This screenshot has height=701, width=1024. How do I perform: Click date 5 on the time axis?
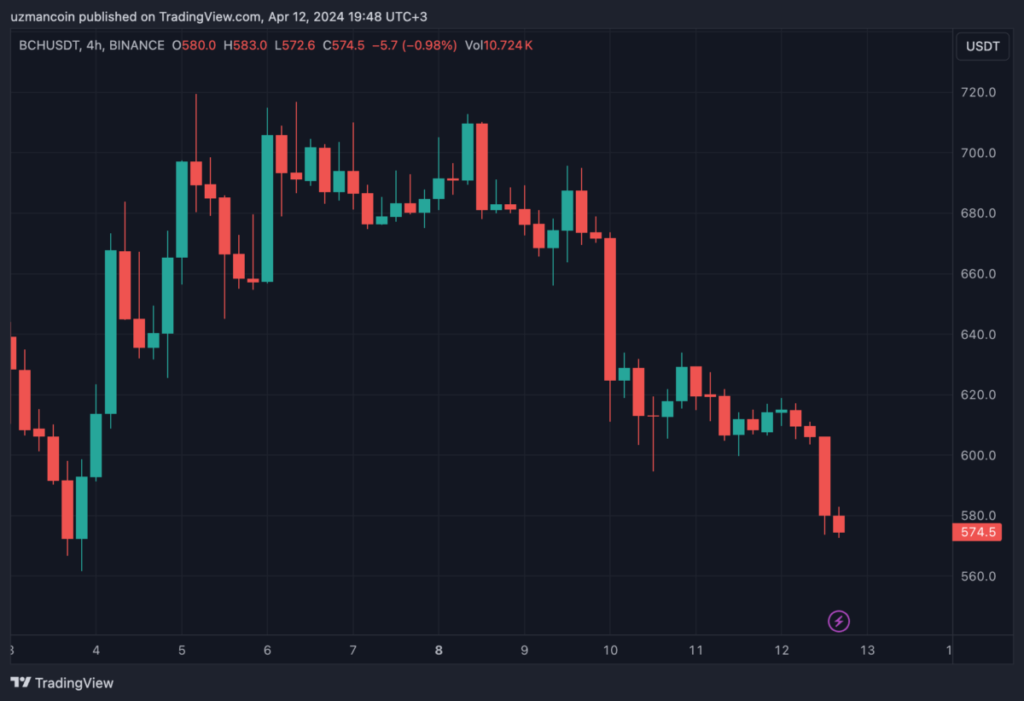[x=181, y=650]
